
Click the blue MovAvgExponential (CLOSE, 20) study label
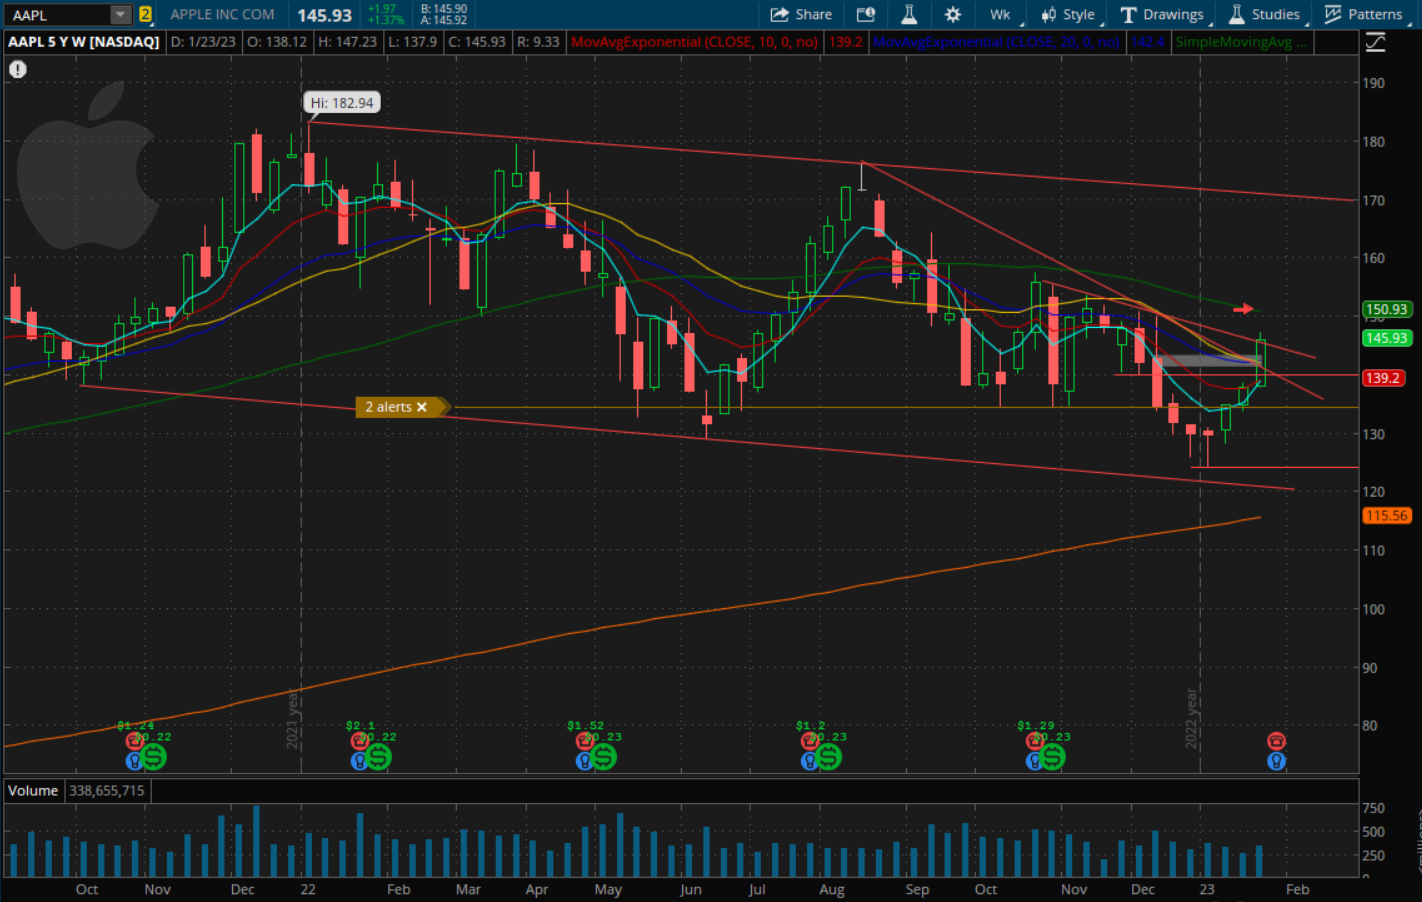tap(996, 42)
